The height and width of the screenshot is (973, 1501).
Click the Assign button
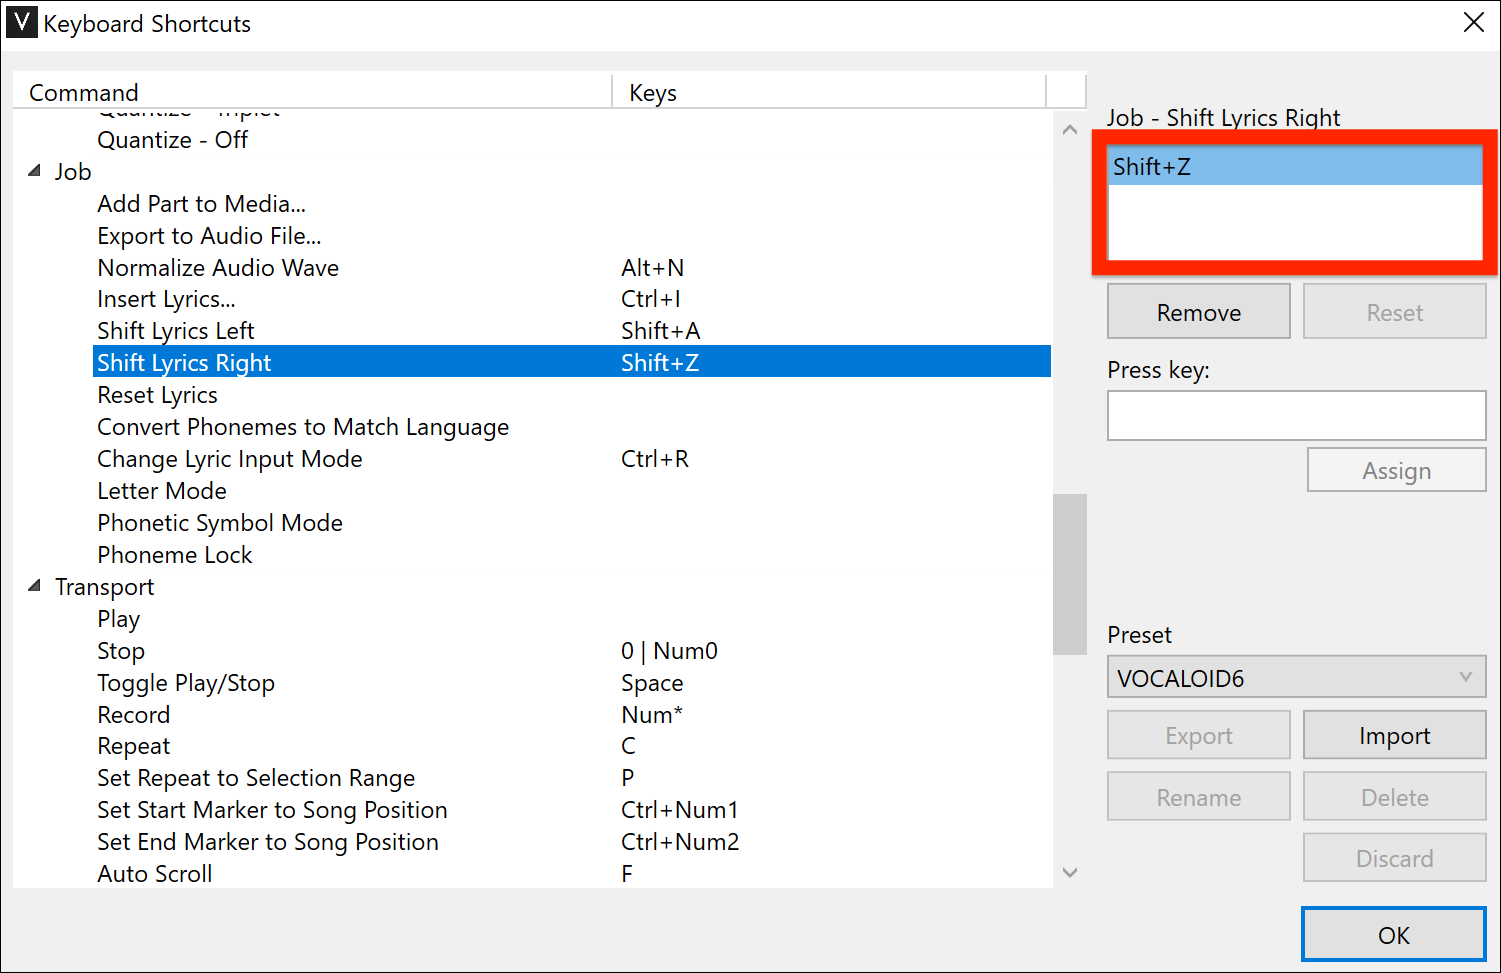1396,469
